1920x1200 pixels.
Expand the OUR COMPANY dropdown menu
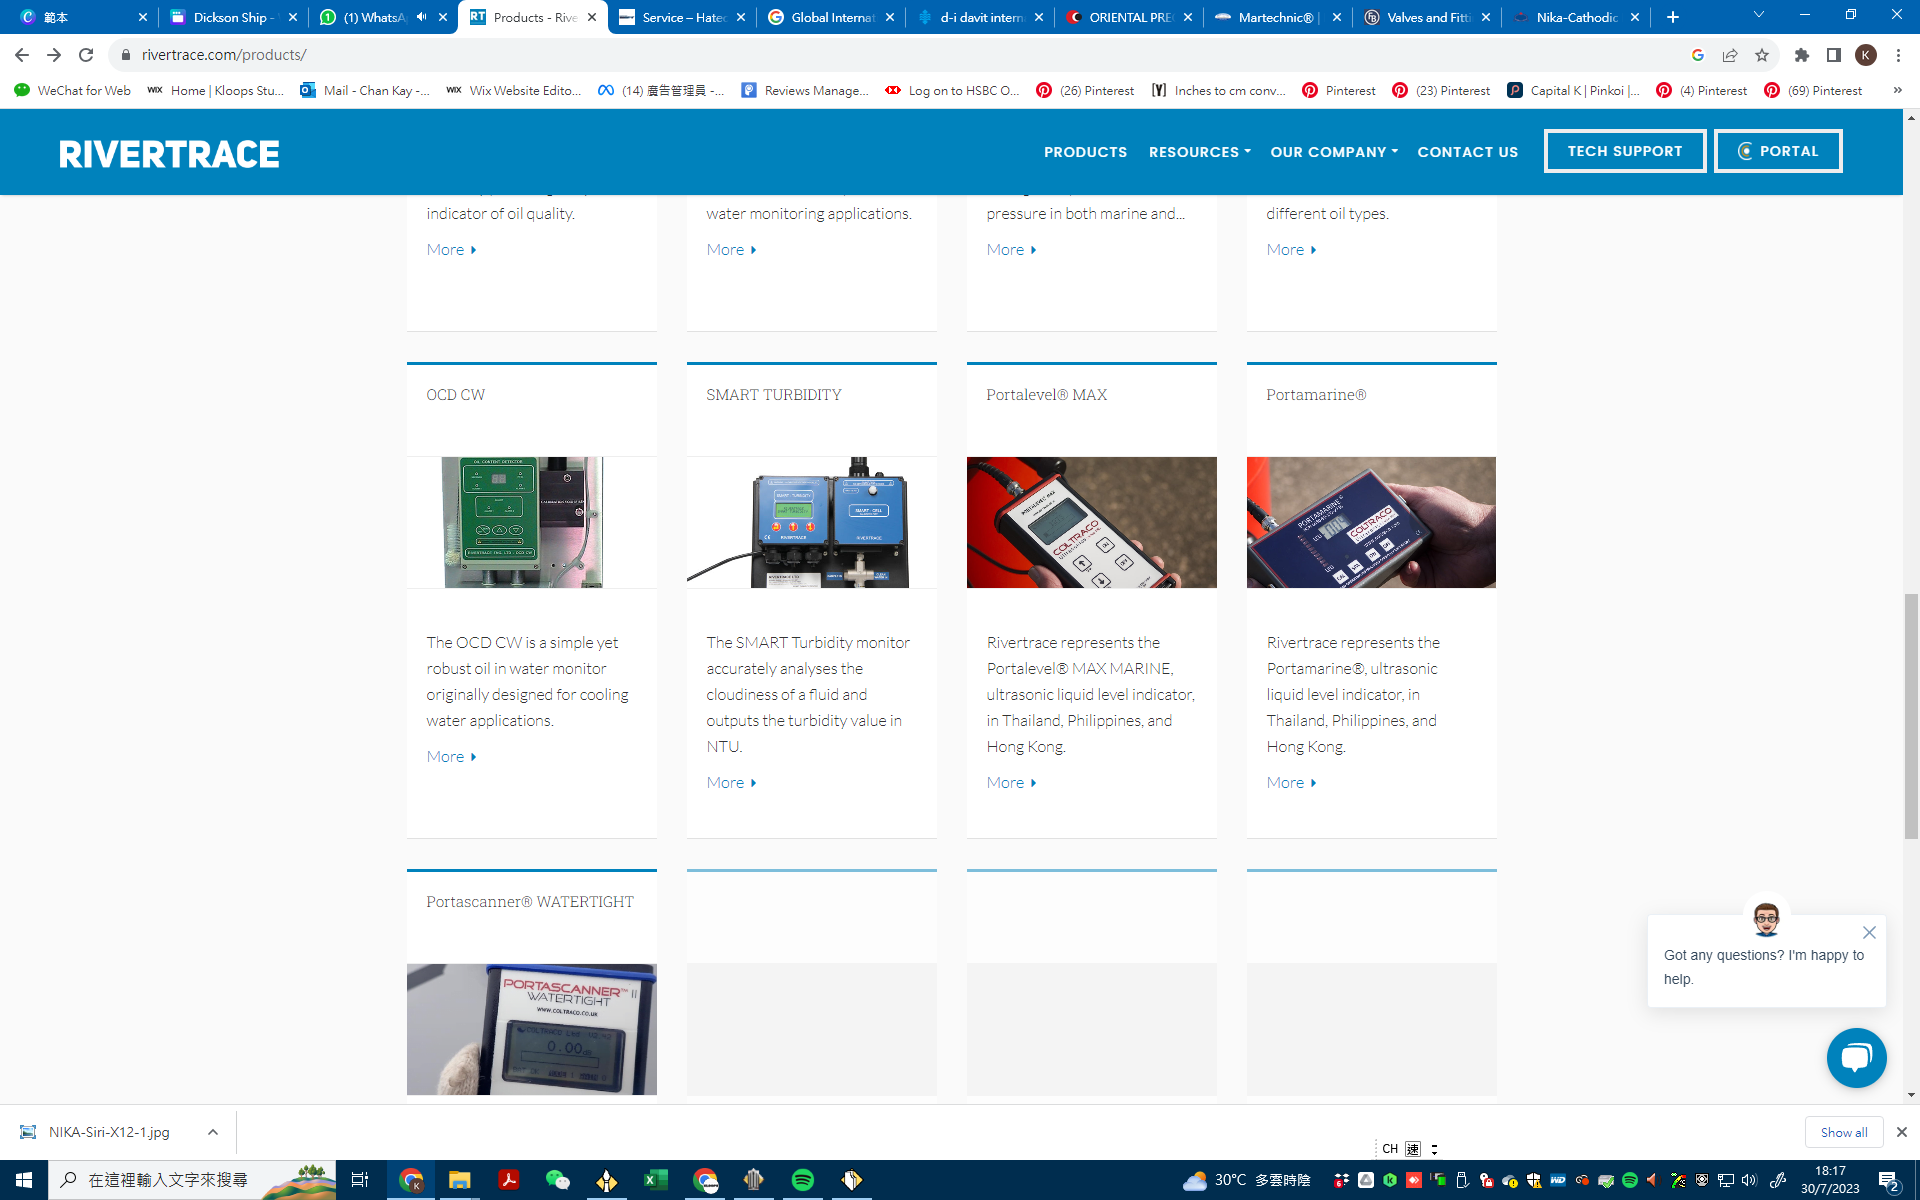[x=1333, y=152]
